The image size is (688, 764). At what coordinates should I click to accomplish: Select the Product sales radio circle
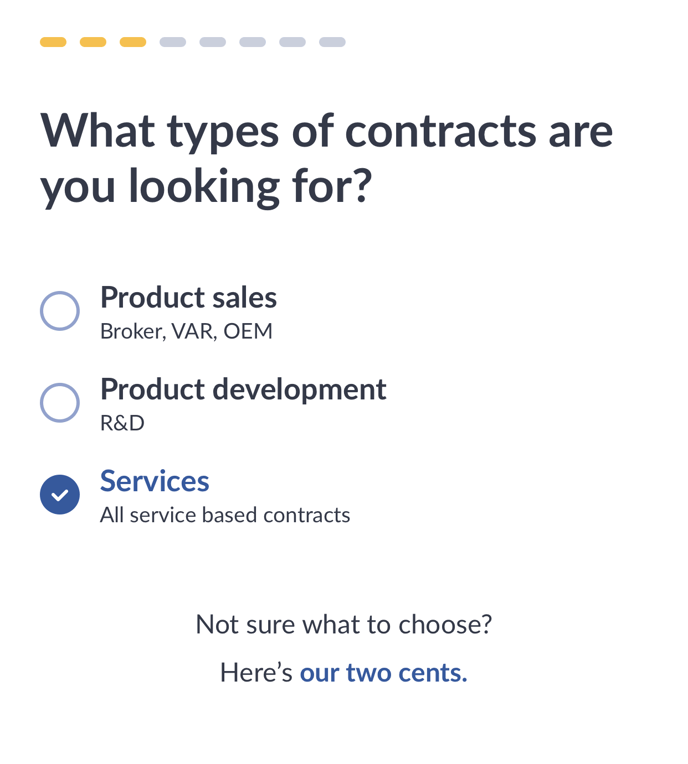pos(60,311)
